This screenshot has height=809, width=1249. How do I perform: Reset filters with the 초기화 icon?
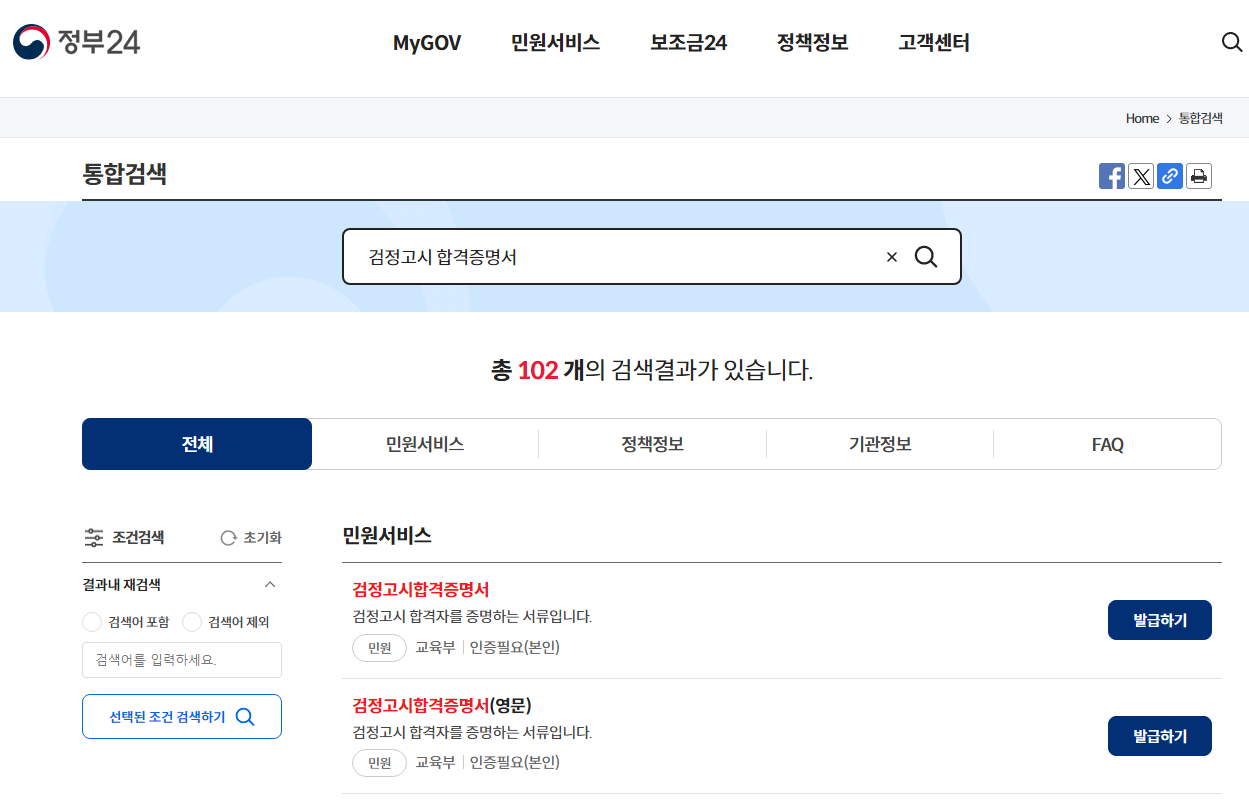pyautogui.click(x=229, y=537)
